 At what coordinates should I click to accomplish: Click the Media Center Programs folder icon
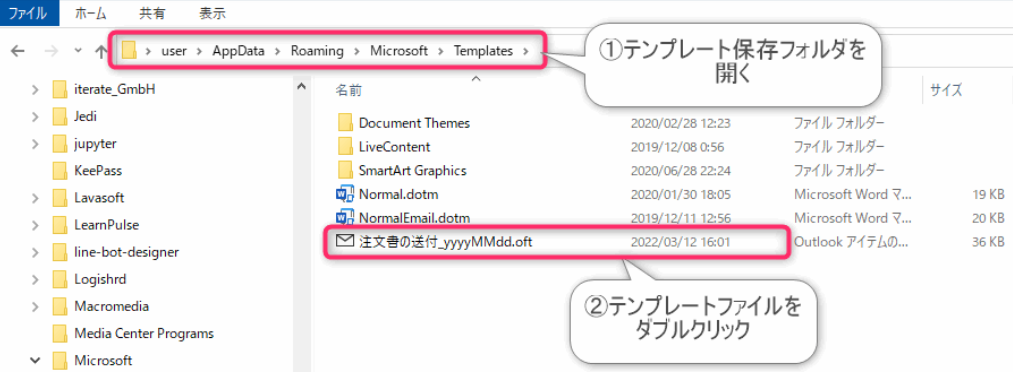pos(60,333)
